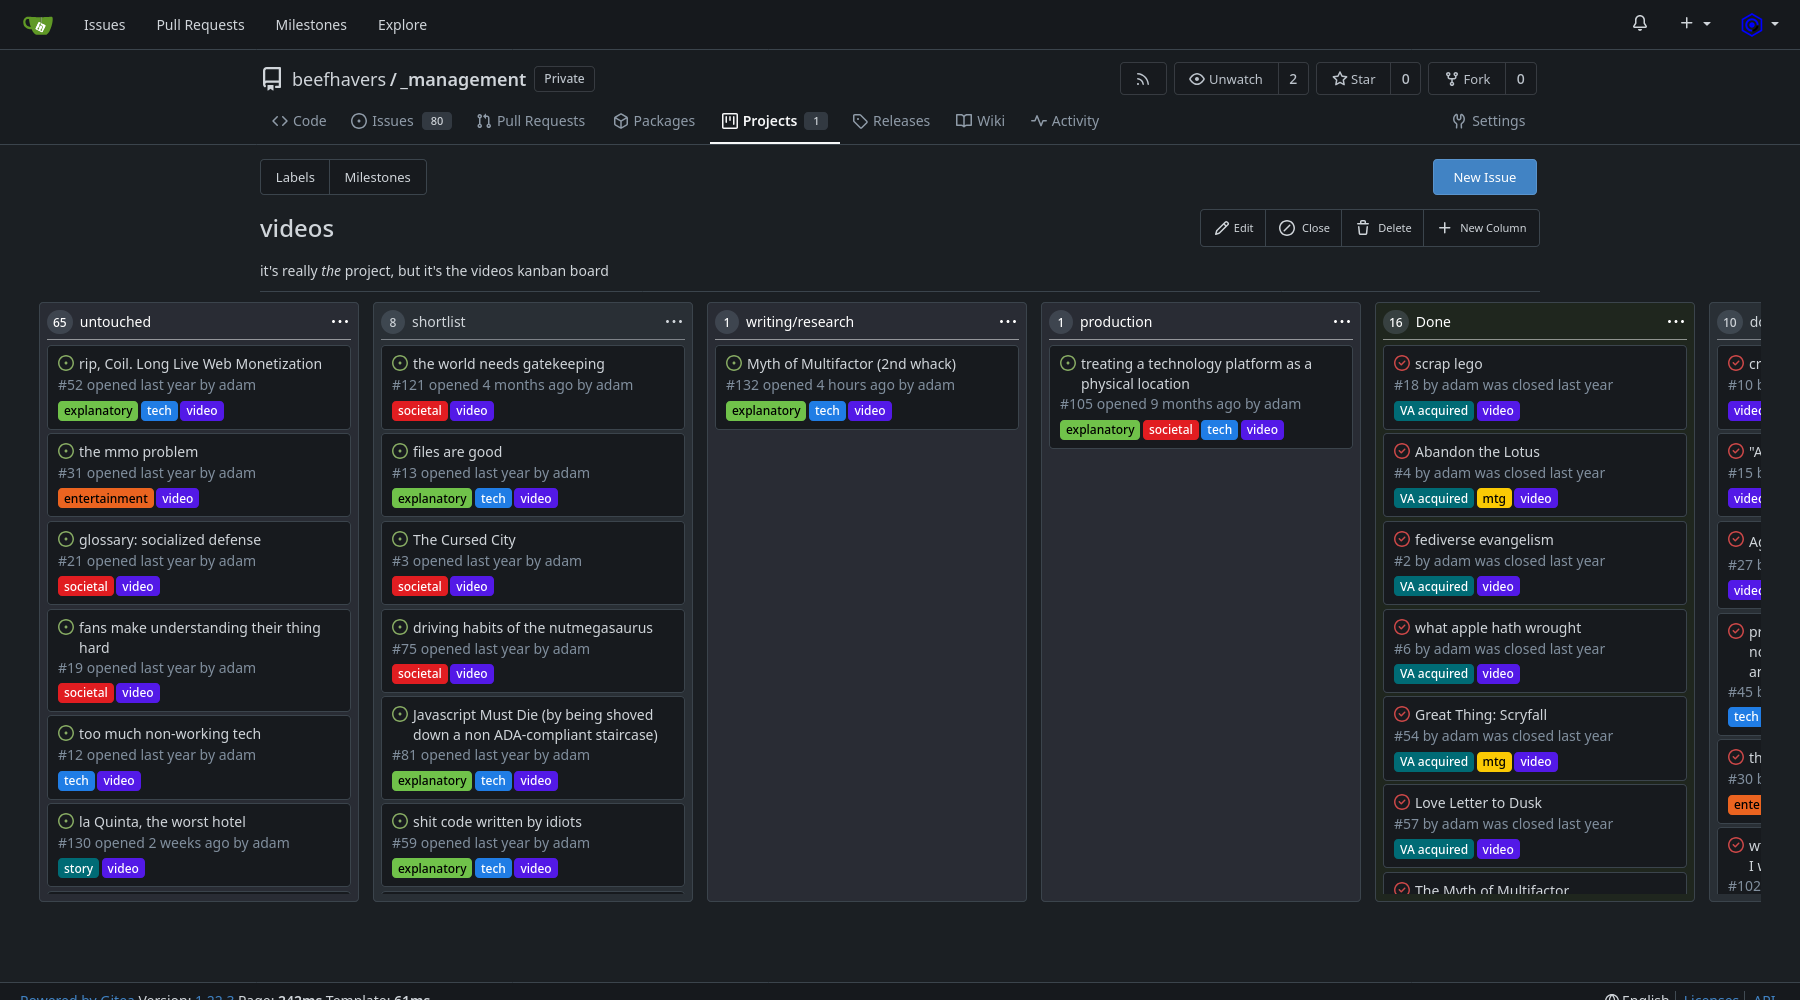The width and height of the screenshot is (1800, 1000).
Task: Open the Packages tab
Action: 654,121
